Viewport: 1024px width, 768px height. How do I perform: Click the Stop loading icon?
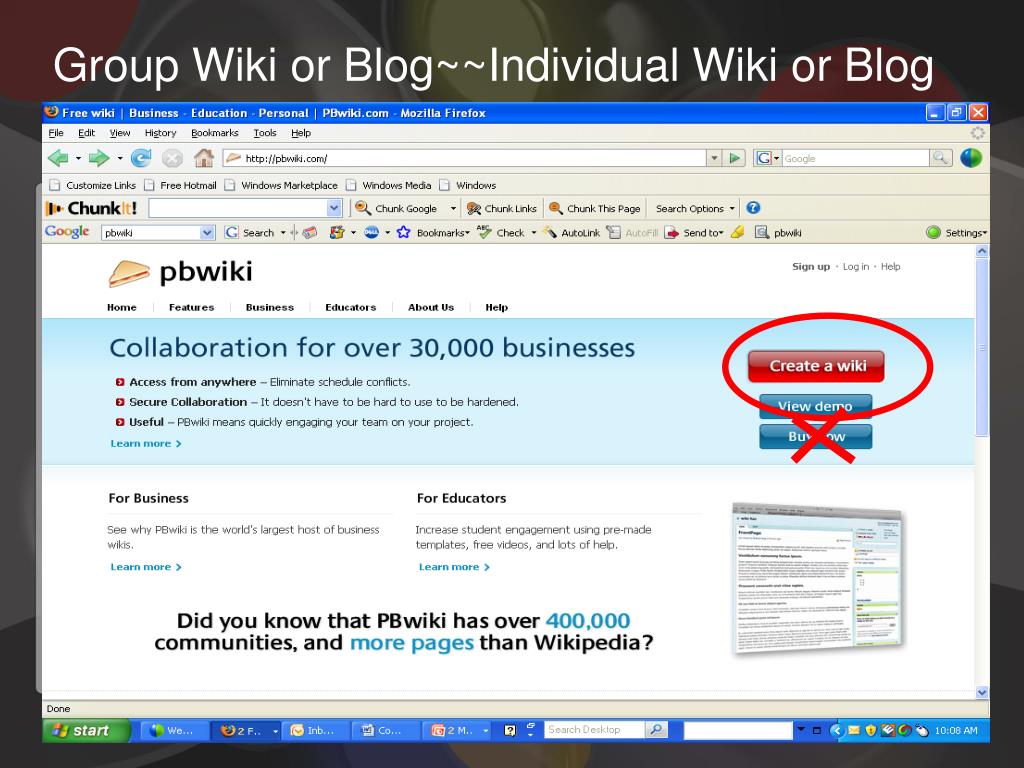click(x=172, y=158)
